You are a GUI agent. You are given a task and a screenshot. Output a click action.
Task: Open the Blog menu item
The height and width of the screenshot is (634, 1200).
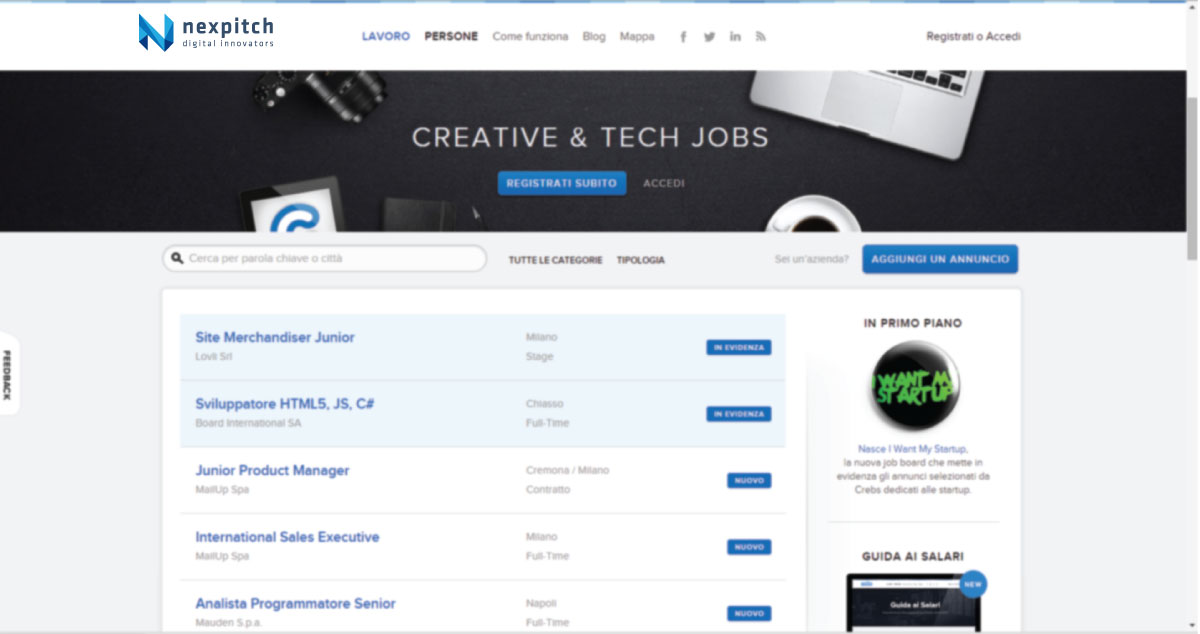pyautogui.click(x=594, y=36)
